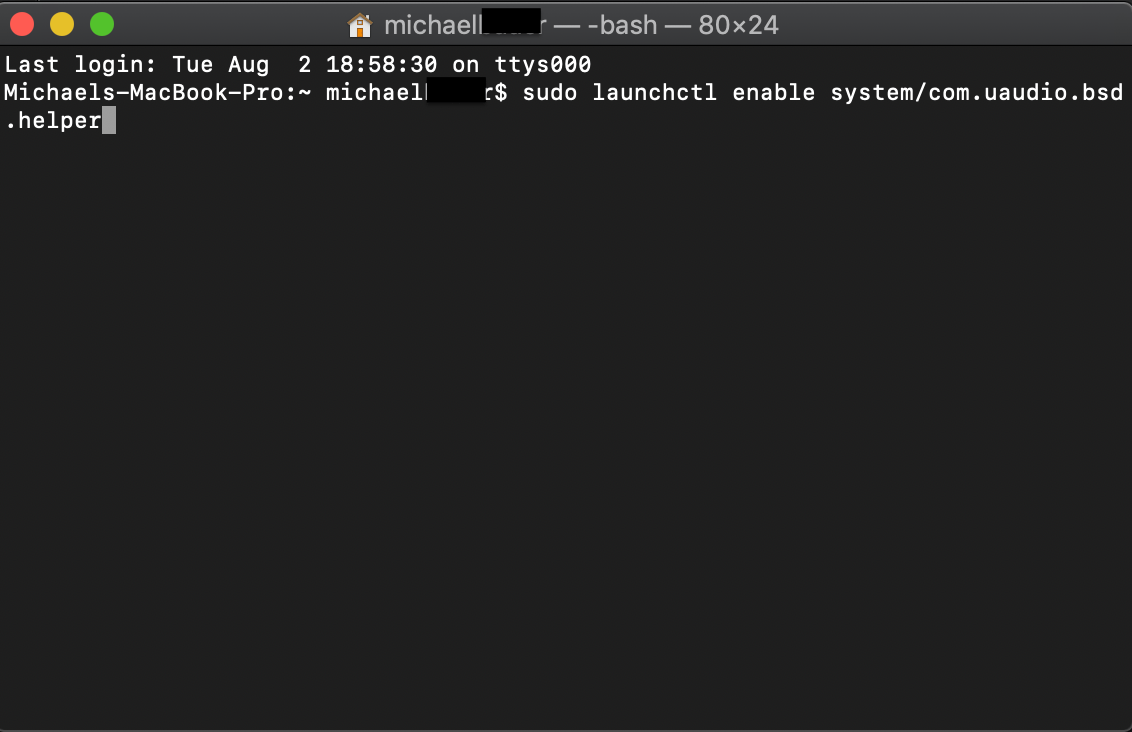Click the Terminal window title showing -bash
Viewport: 1132px width, 732px height.
tap(623, 24)
